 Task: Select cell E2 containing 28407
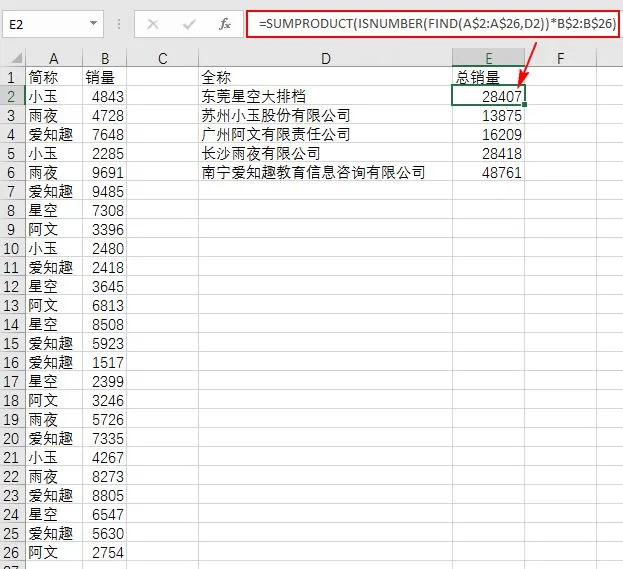pyautogui.click(x=488, y=96)
